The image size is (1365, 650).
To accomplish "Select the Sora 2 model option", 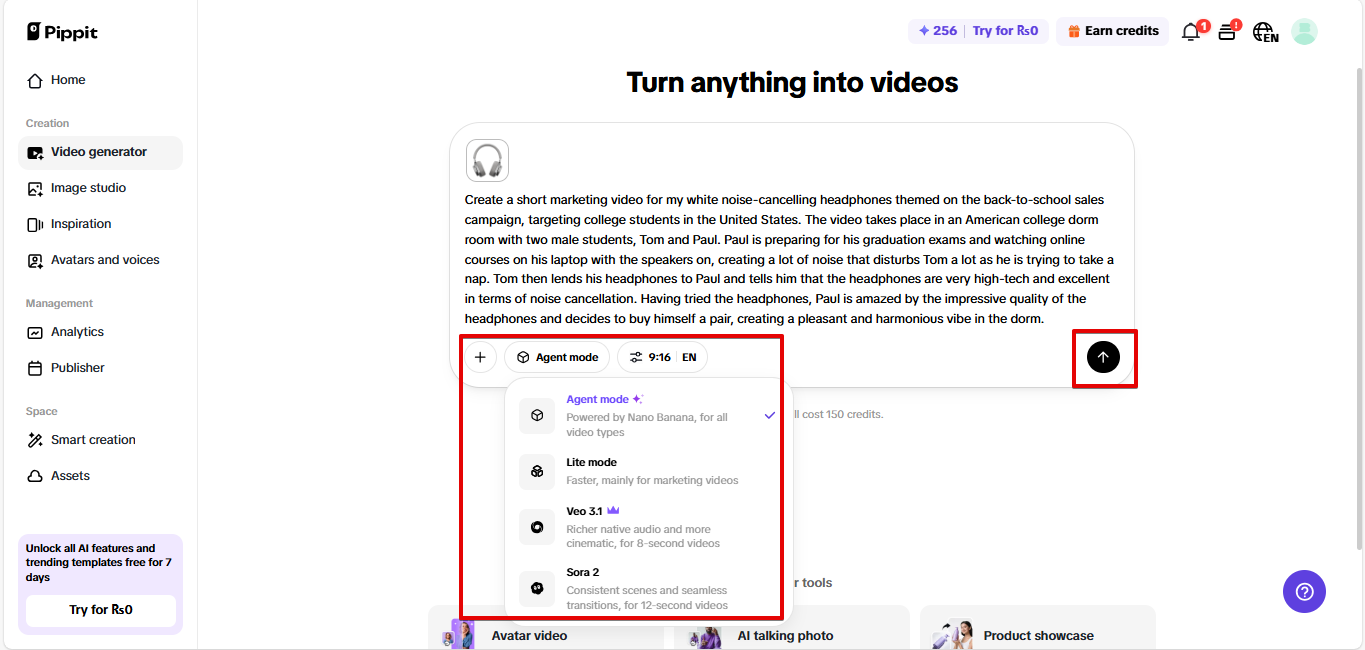I will (x=648, y=588).
